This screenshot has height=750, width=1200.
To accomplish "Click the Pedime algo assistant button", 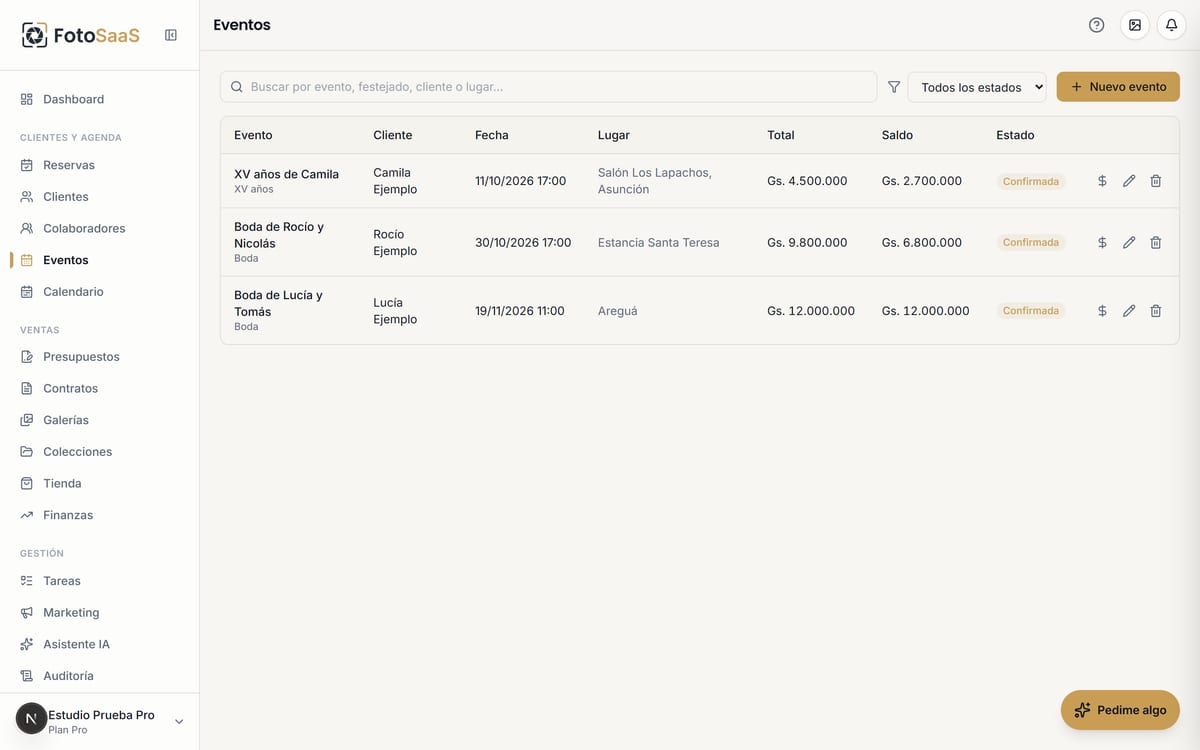I will [x=1120, y=710].
